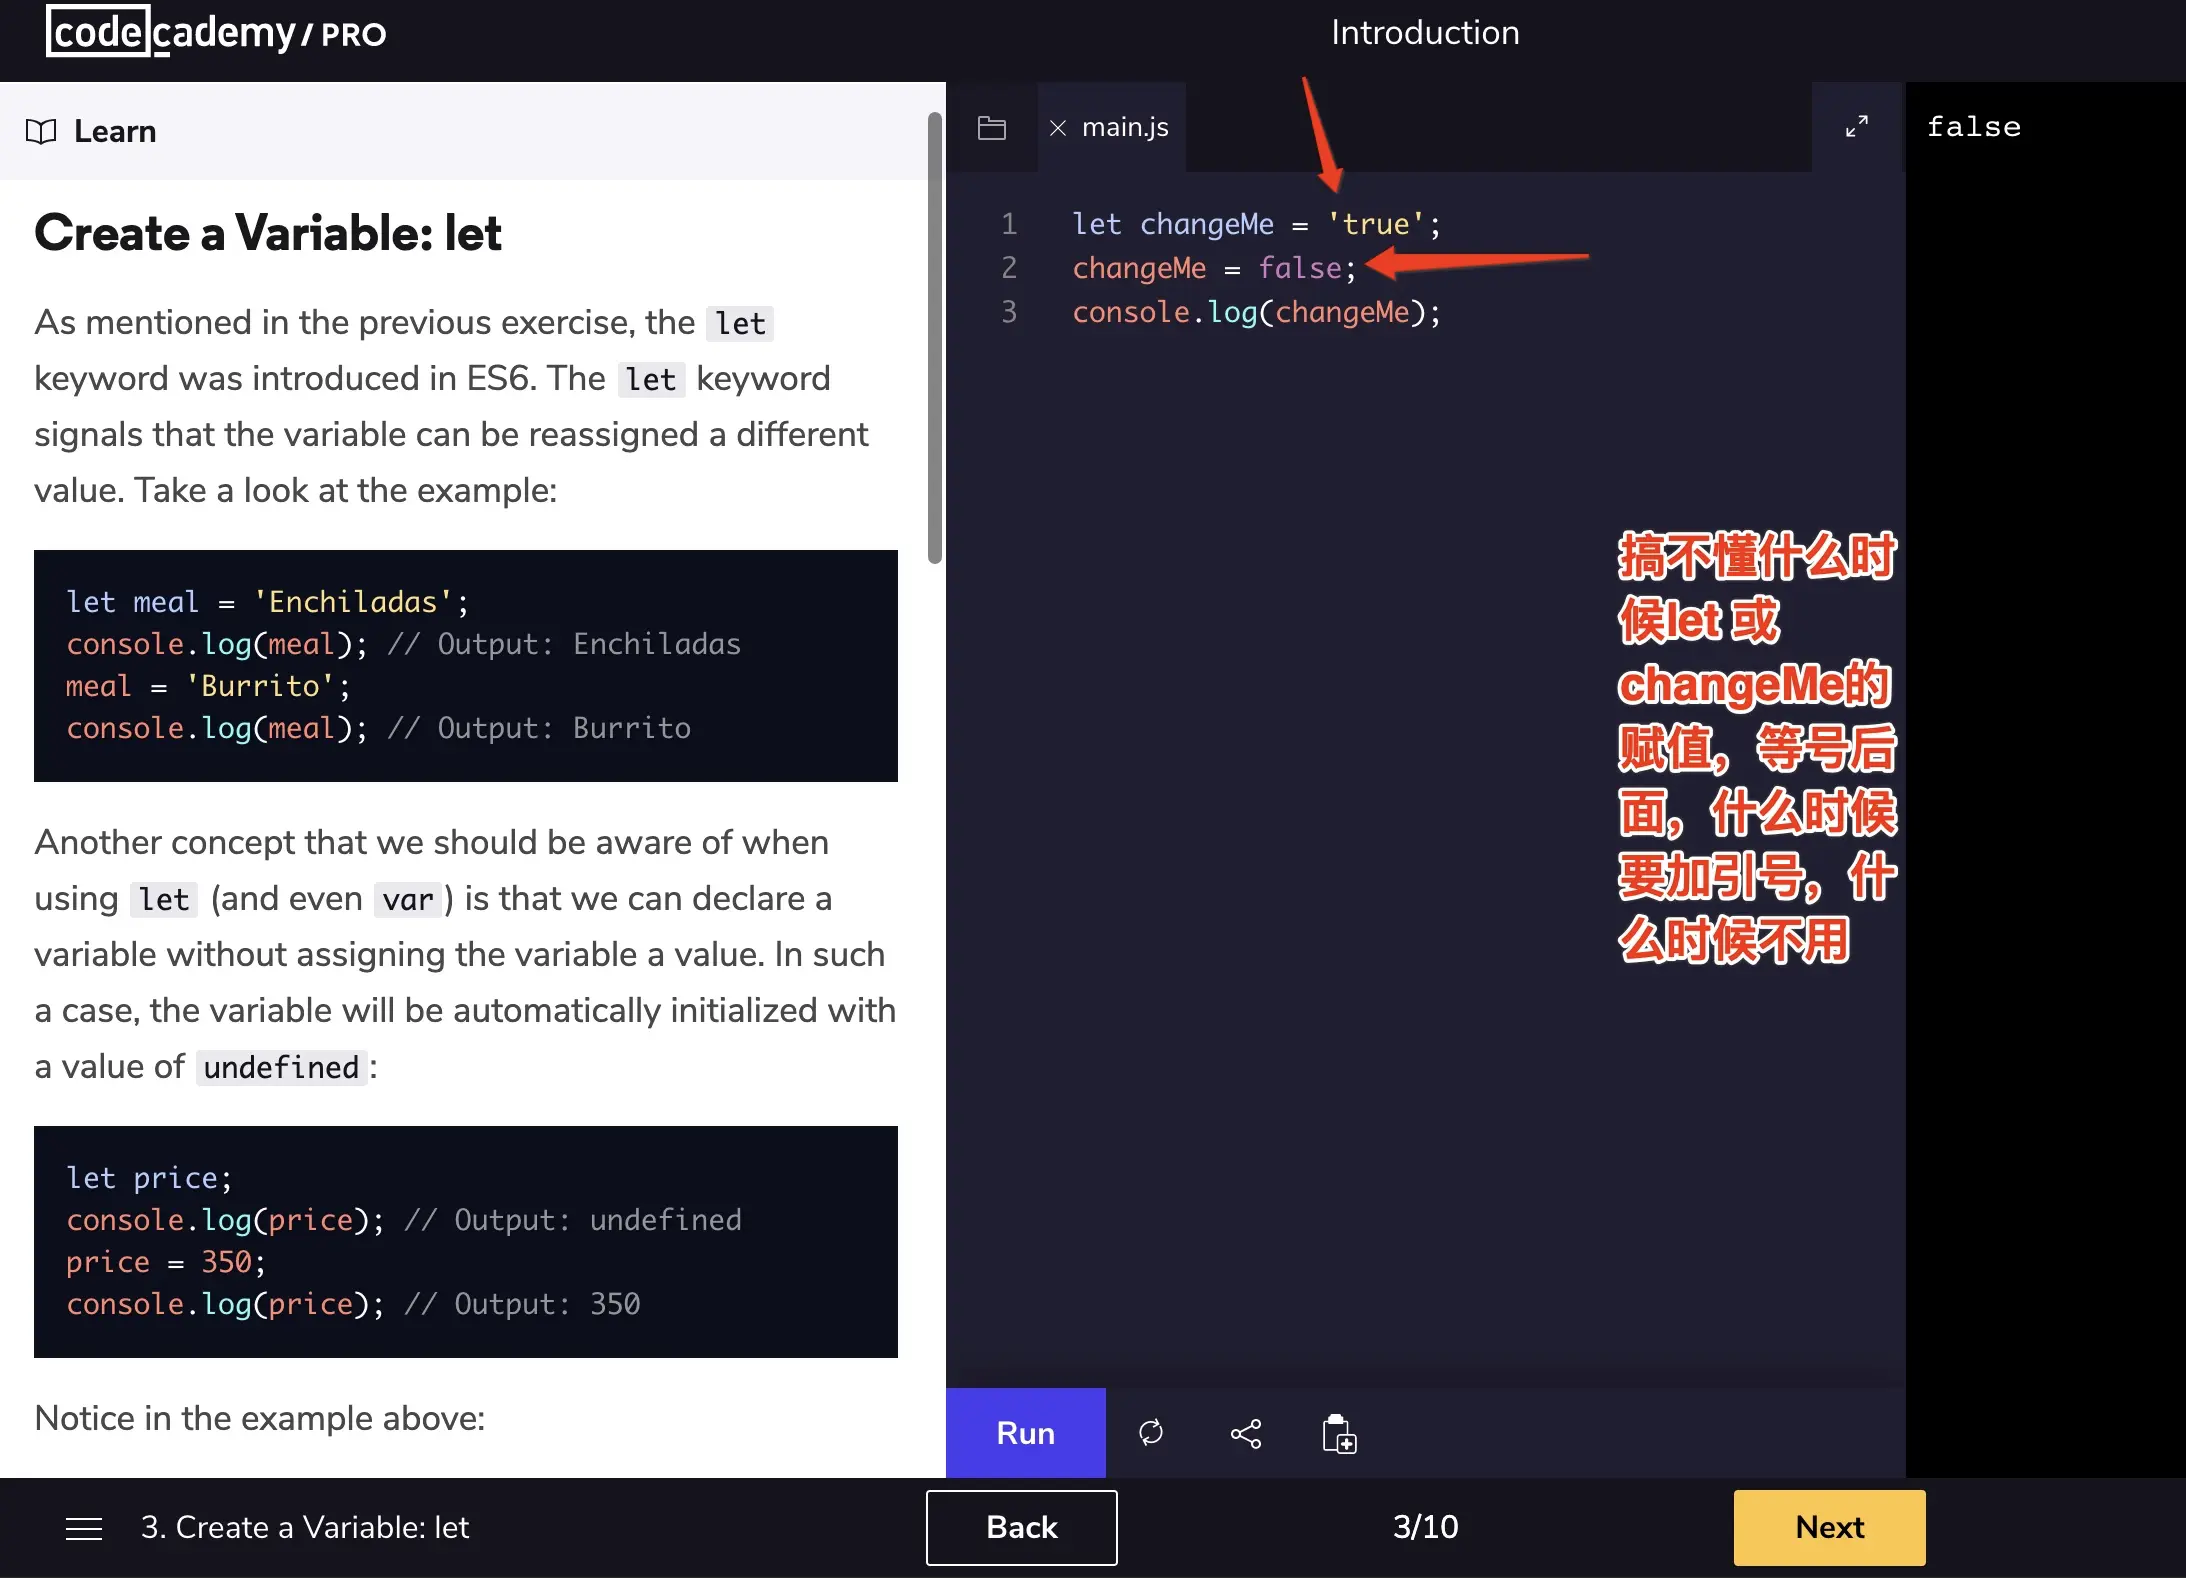Close the main.js tab
The height and width of the screenshot is (1580, 2186).
1058,128
